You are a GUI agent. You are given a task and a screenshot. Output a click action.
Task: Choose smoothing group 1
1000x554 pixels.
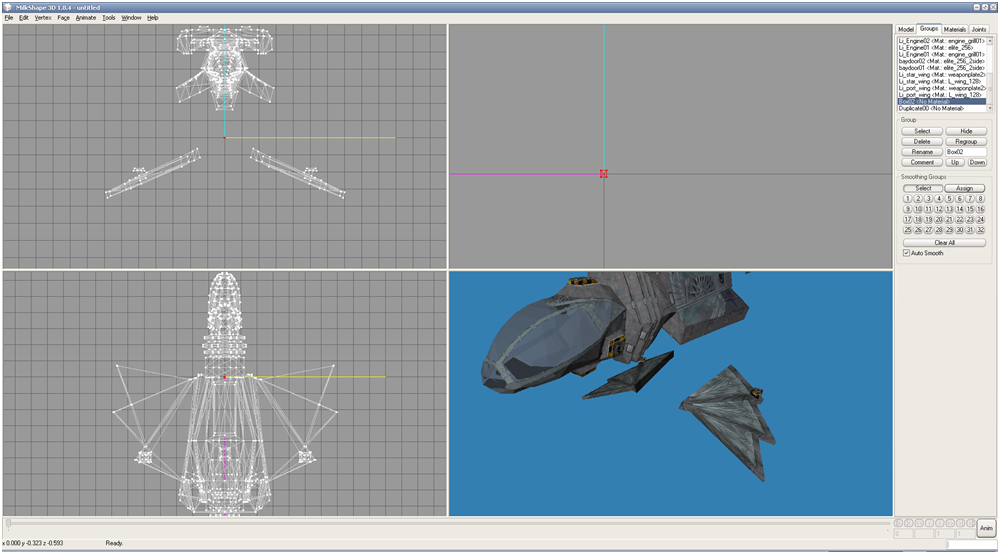[x=908, y=199]
